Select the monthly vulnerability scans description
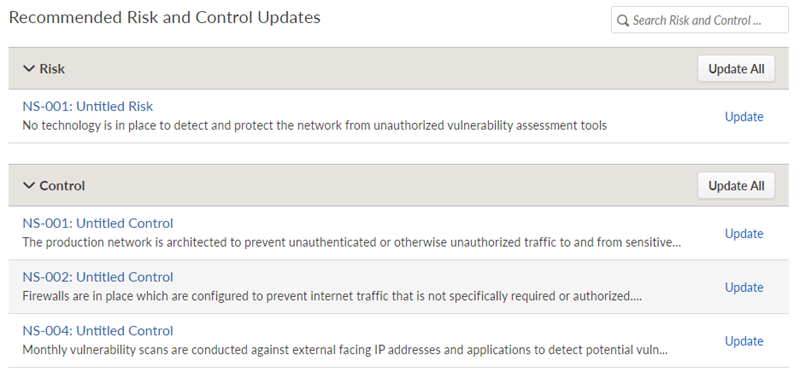The height and width of the screenshot is (378, 800). click(345, 350)
